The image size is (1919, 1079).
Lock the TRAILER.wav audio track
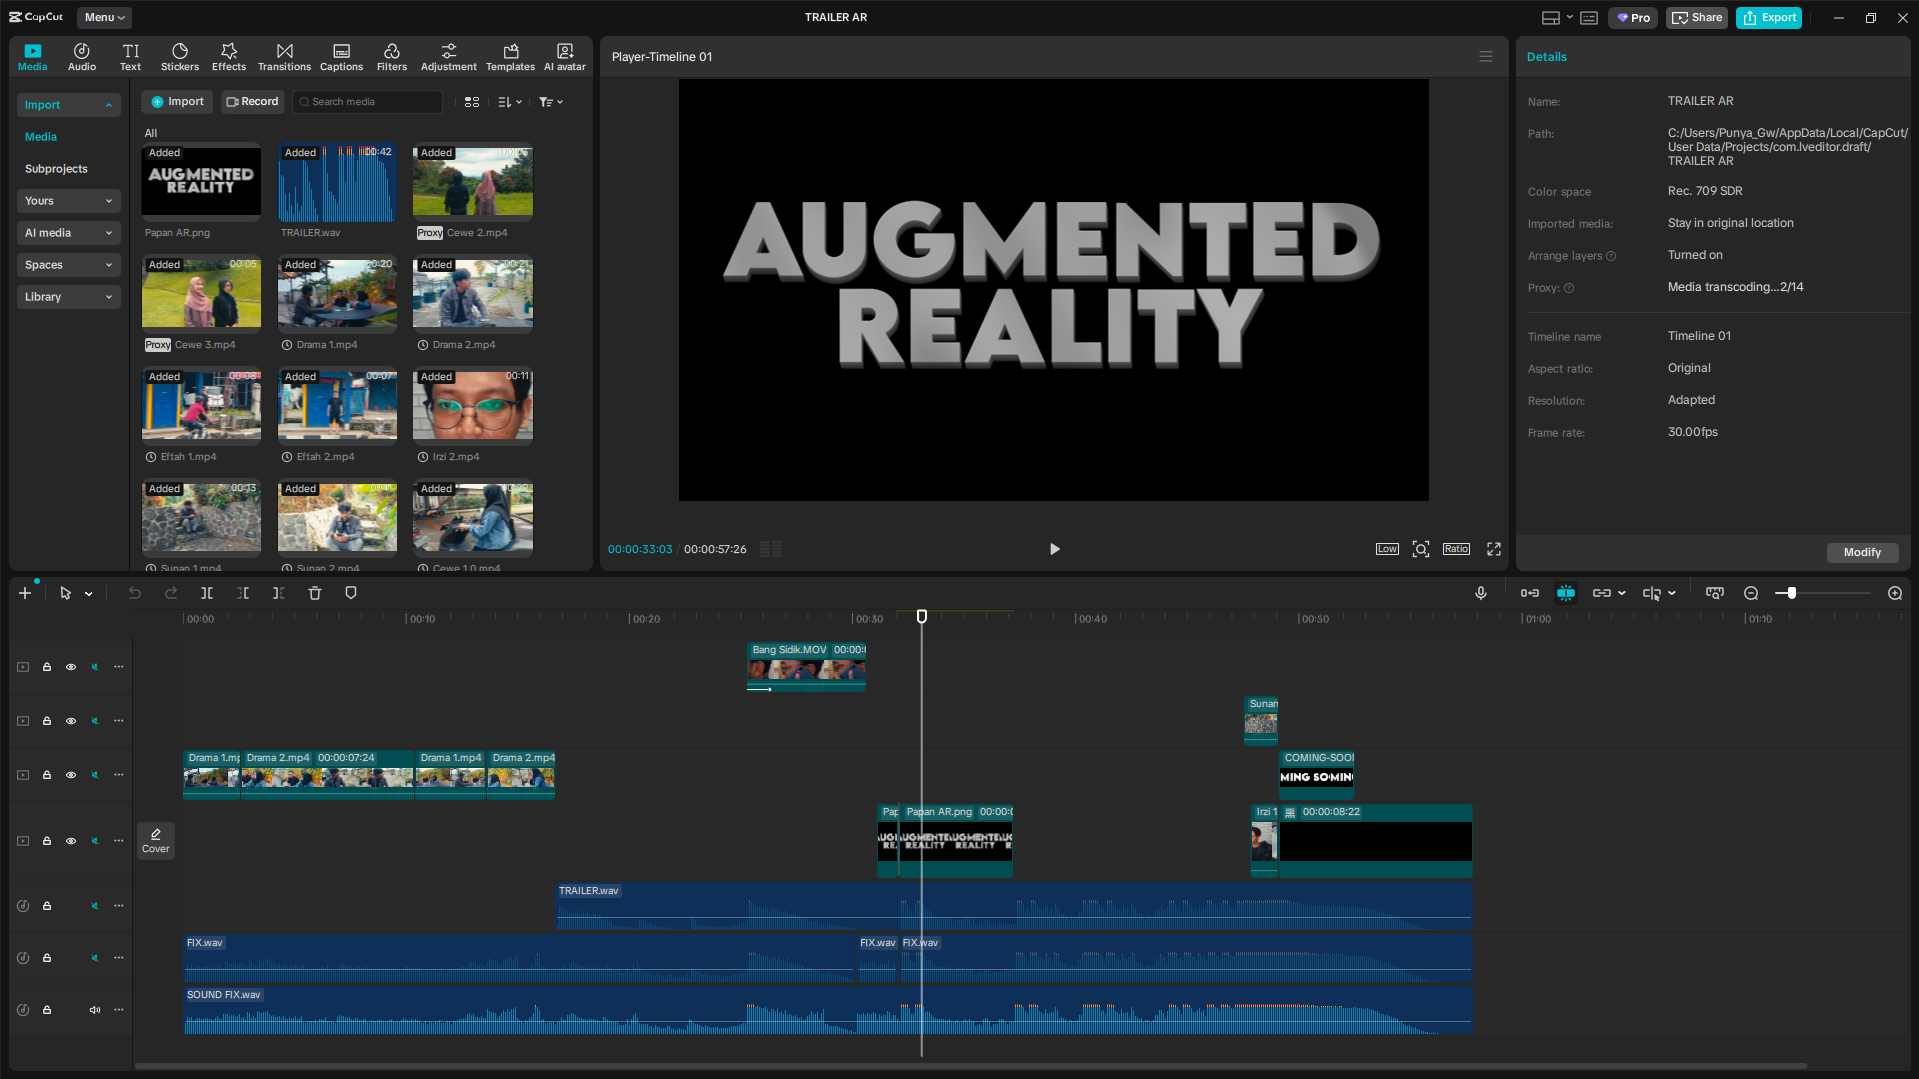click(x=47, y=906)
